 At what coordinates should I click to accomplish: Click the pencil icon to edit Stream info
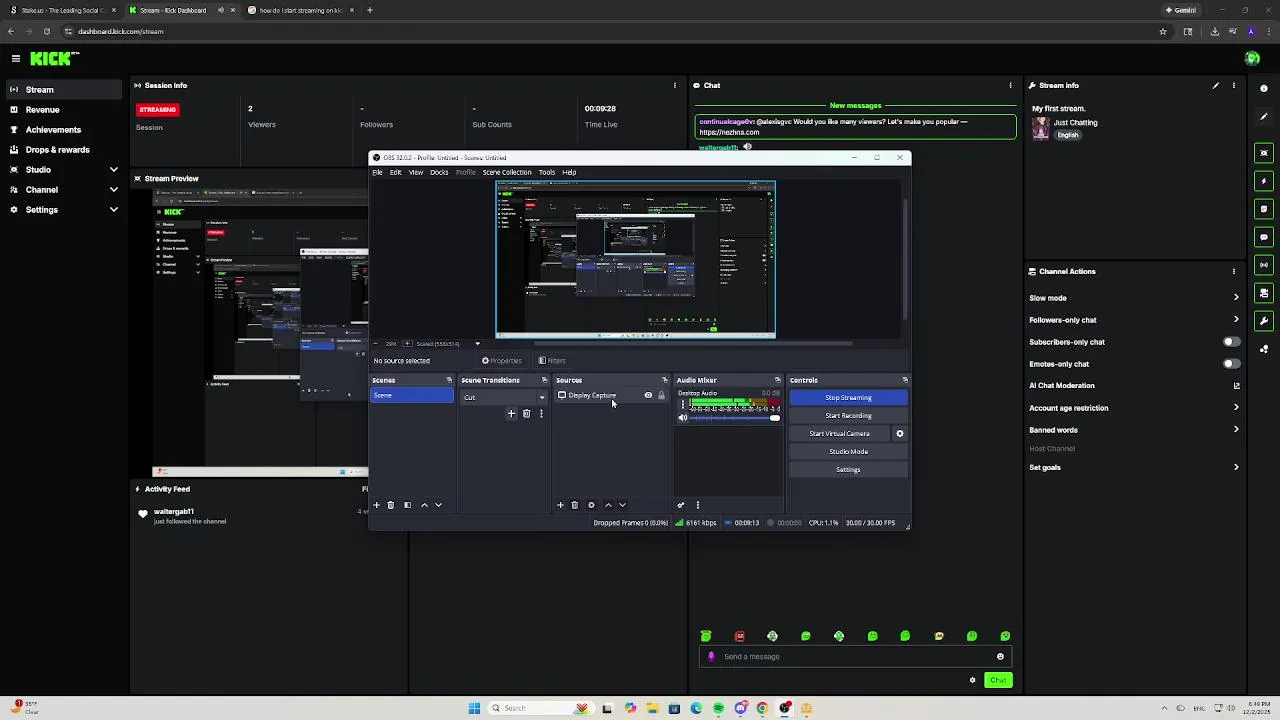pyautogui.click(x=1216, y=86)
